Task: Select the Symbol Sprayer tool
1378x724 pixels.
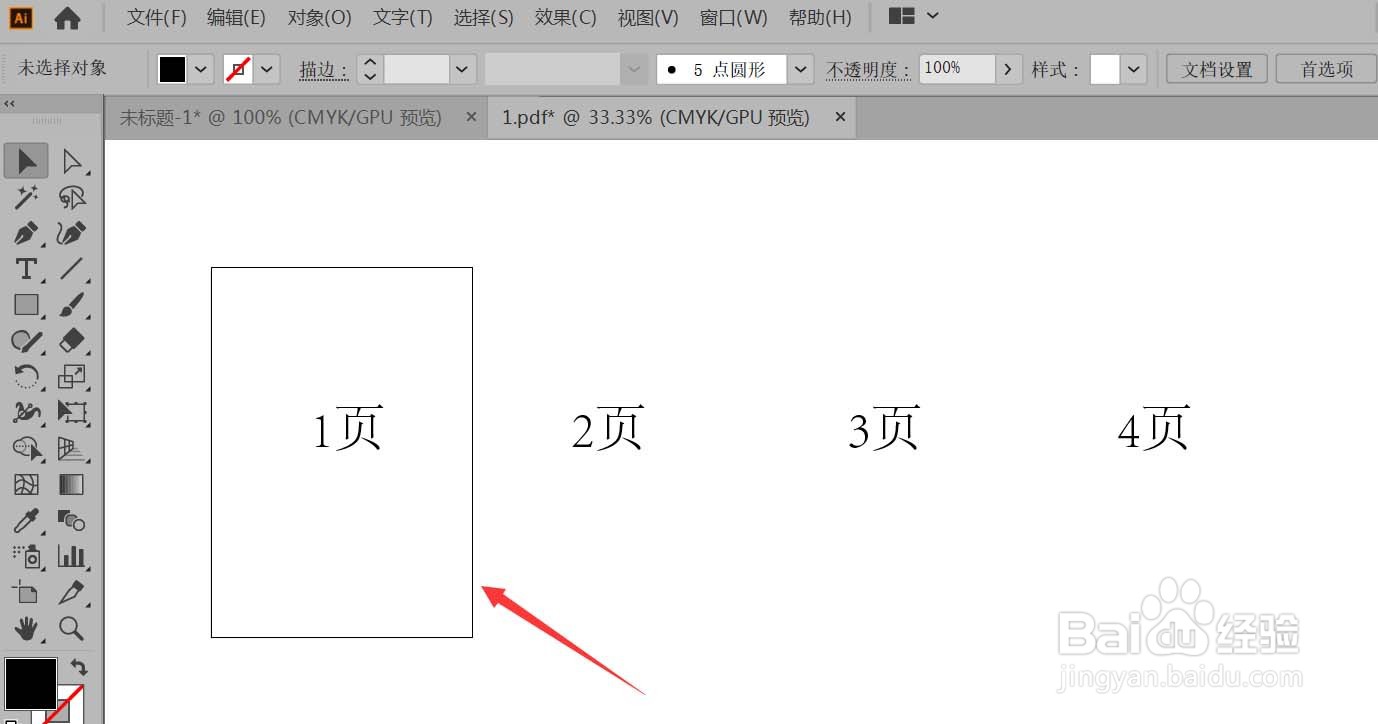Action: pos(26,557)
